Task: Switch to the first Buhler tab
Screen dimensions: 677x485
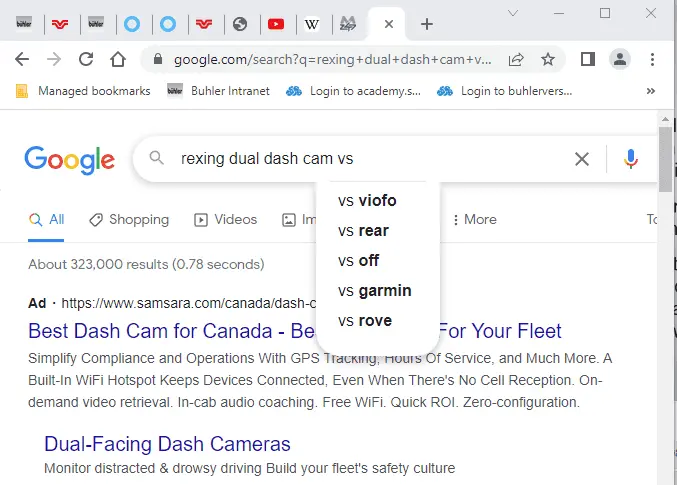Action: click(x=24, y=23)
